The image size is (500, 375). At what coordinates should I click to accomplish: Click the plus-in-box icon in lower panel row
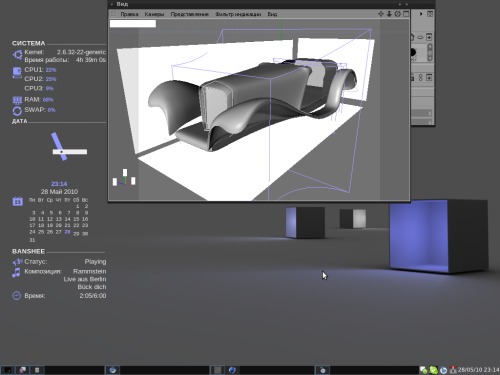pos(429,78)
